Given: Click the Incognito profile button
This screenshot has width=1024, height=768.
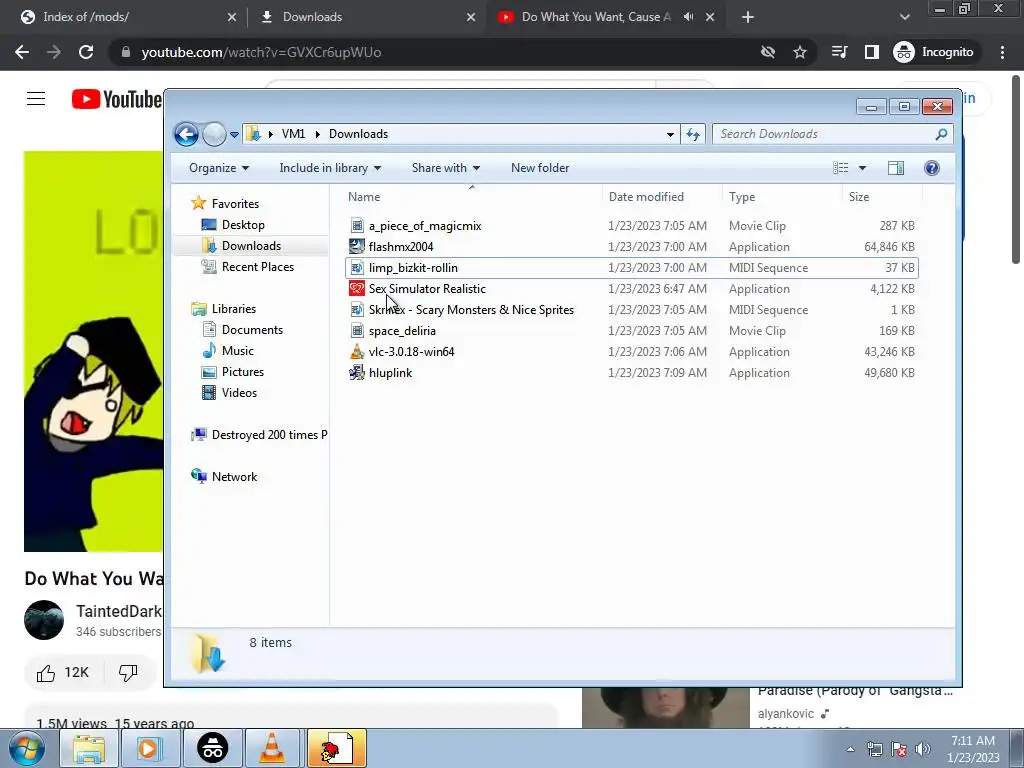Looking at the screenshot, I should [x=934, y=52].
